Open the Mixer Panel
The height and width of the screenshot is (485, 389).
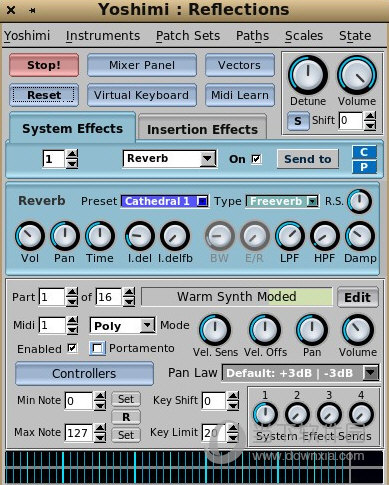(x=142, y=65)
